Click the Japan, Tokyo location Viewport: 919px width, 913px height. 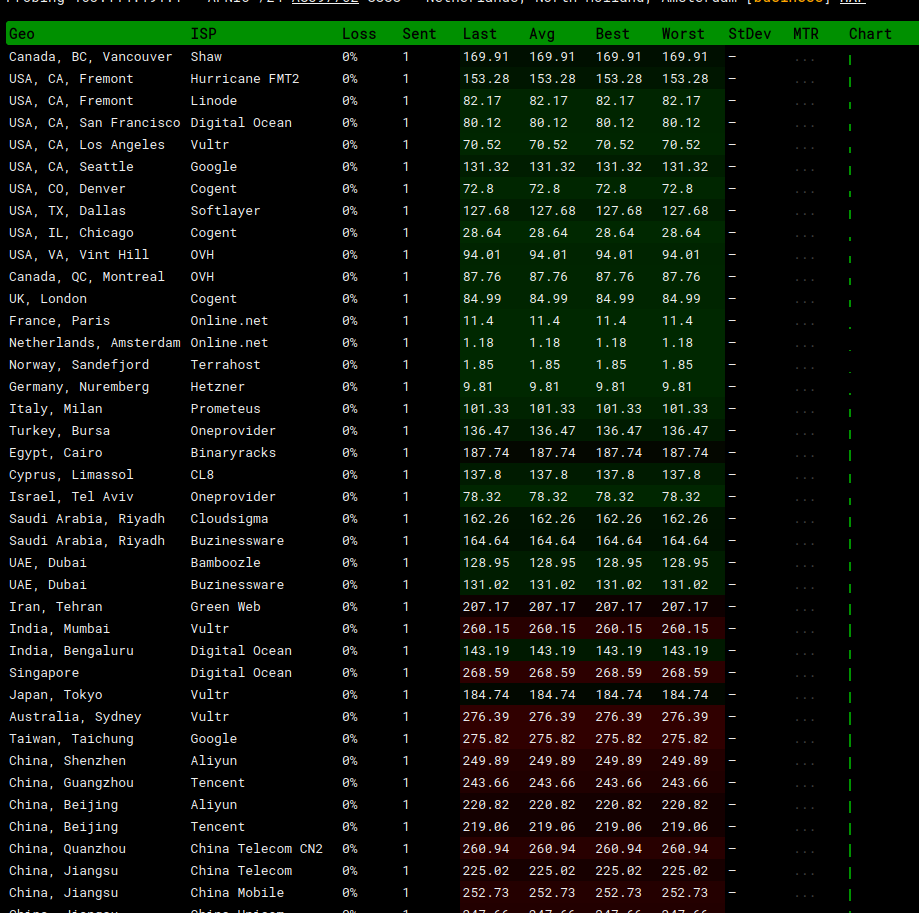tap(55, 694)
